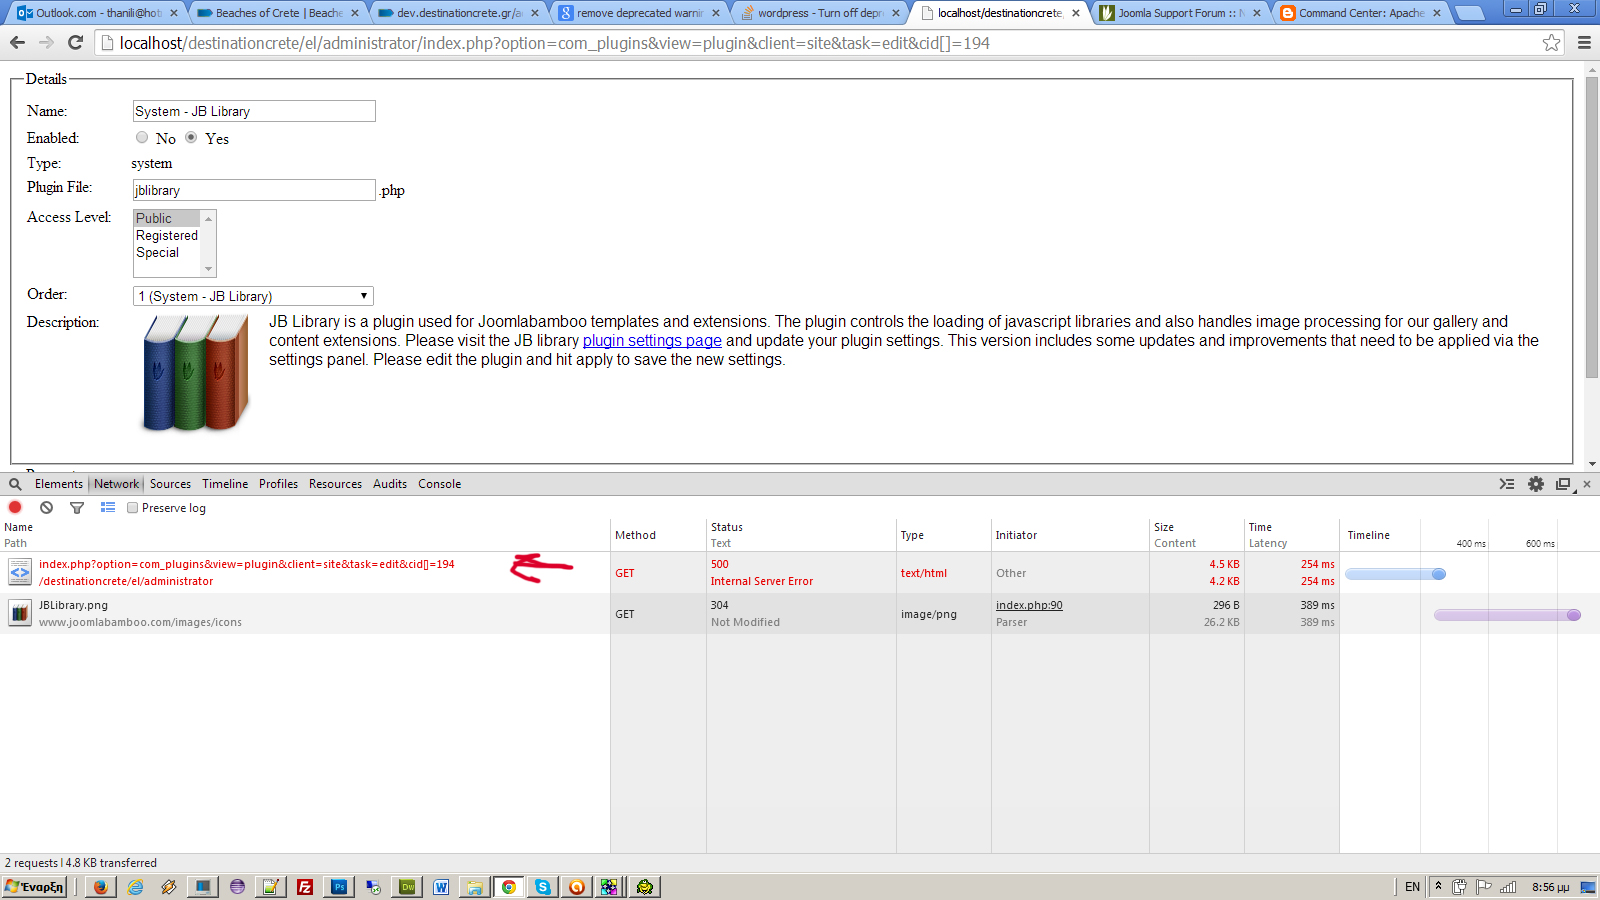1600x900 pixels.
Task: Click the browser back arrow
Action: 17,42
